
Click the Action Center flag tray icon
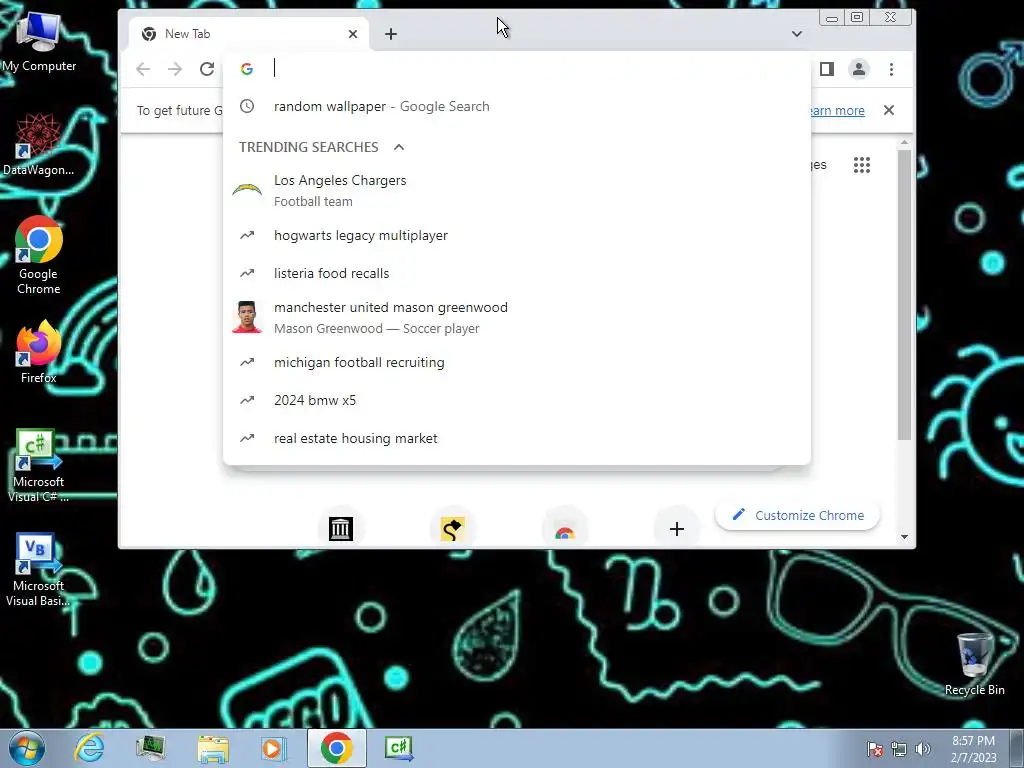[x=875, y=749]
